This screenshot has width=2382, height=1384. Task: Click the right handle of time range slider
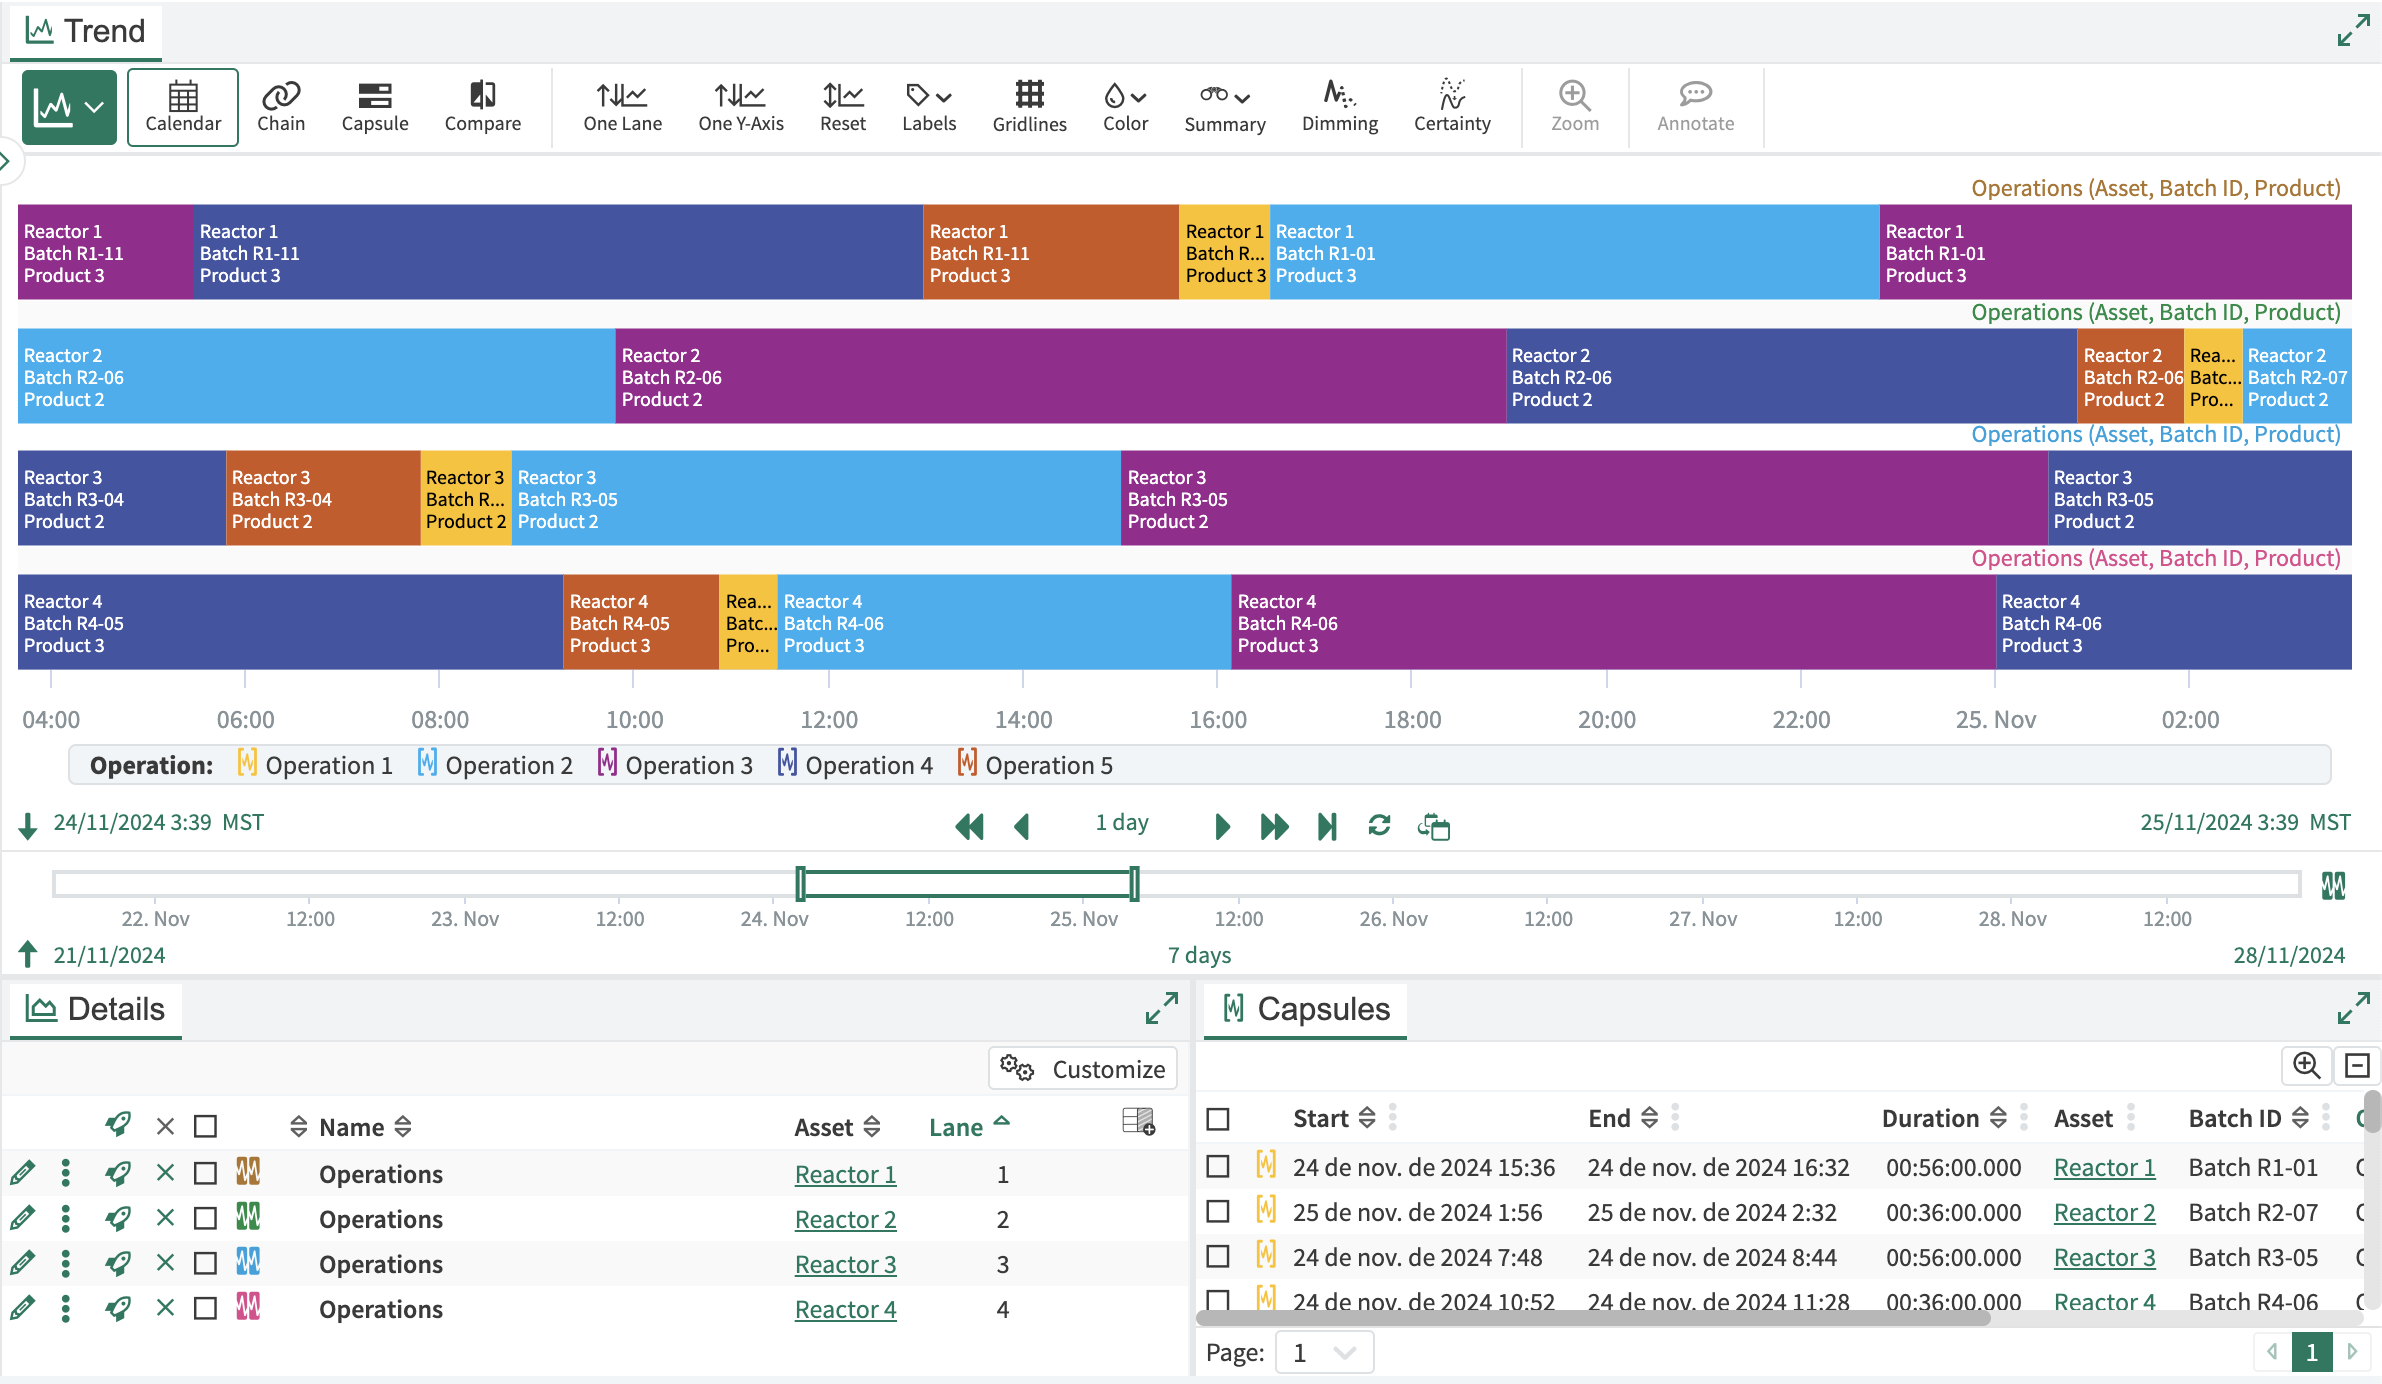1134,884
